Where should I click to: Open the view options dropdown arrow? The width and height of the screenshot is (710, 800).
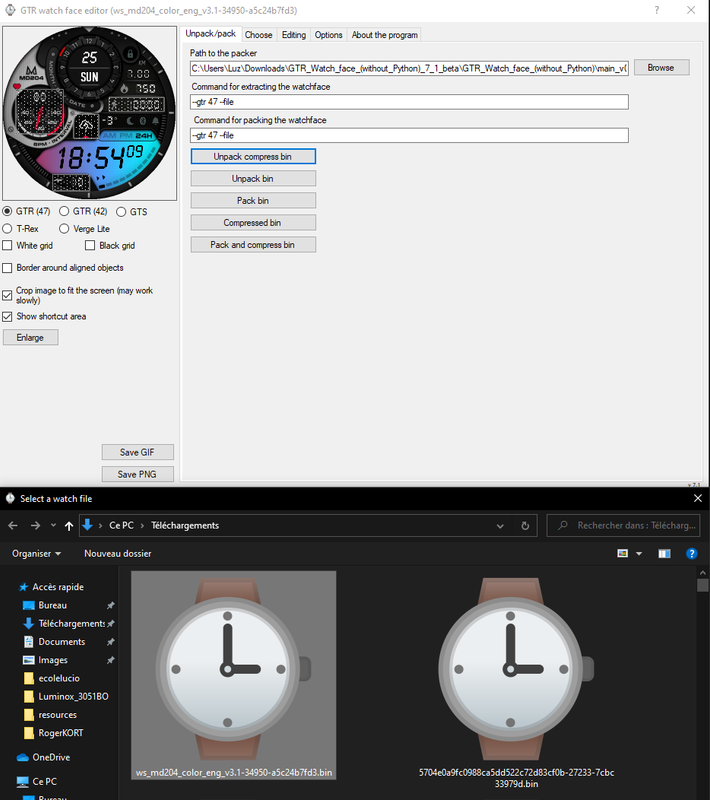coord(639,554)
